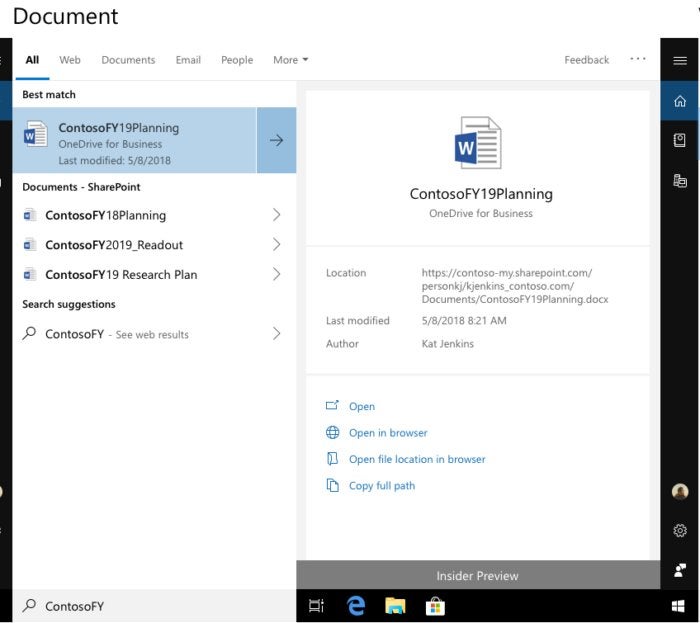Expand chevron for ContosoFY18Planning
The height and width of the screenshot is (623, 700).
[x=276, y=215]
